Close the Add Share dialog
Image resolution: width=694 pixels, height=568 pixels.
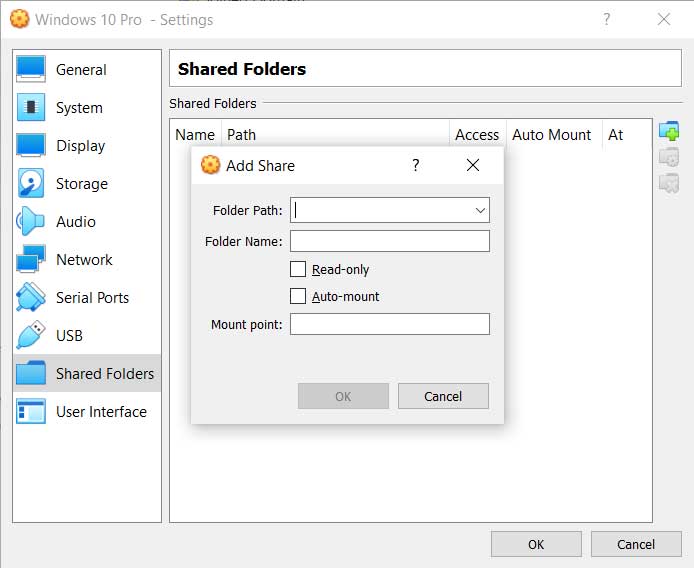473,165
